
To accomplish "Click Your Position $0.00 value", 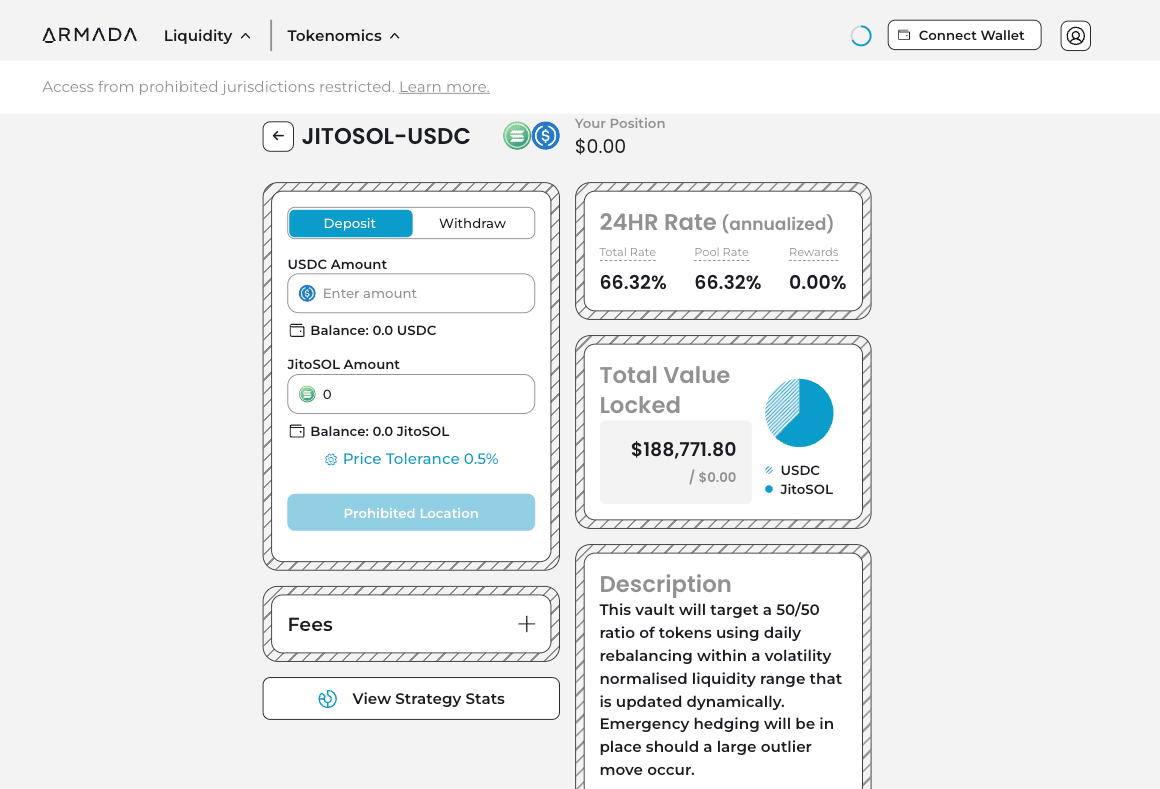I will [x=600, y=146].
